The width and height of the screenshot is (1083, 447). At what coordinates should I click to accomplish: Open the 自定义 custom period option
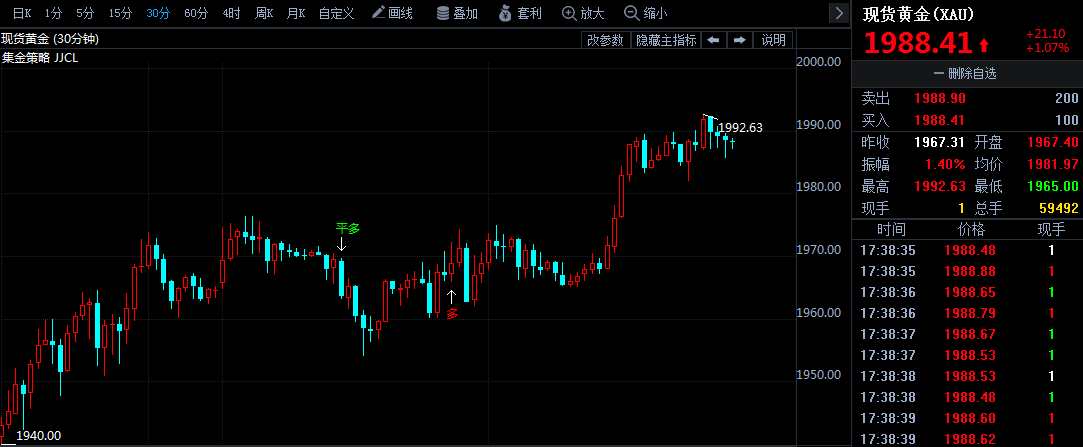(x=337, y=12)
